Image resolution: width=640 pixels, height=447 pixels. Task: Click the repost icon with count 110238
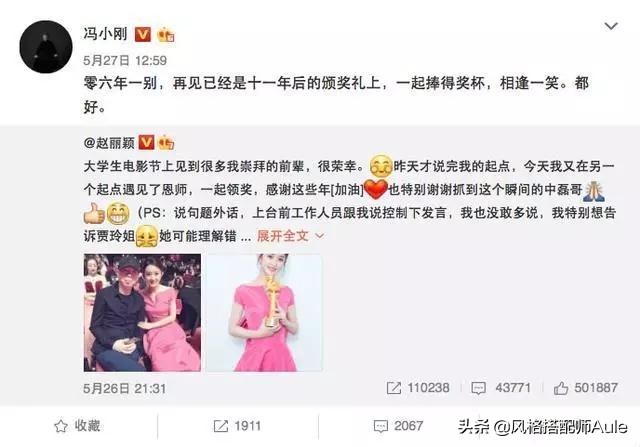pos(393,388)
